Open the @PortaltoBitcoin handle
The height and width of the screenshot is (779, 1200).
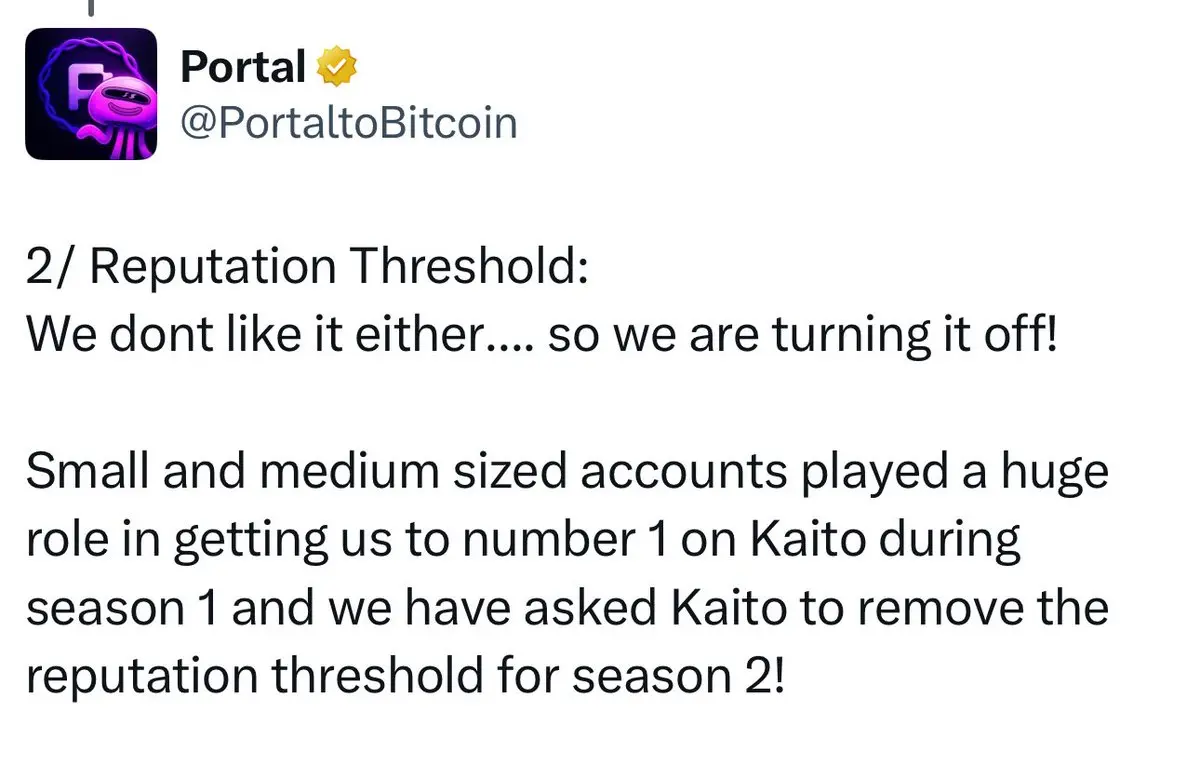[x=348, y=124]
